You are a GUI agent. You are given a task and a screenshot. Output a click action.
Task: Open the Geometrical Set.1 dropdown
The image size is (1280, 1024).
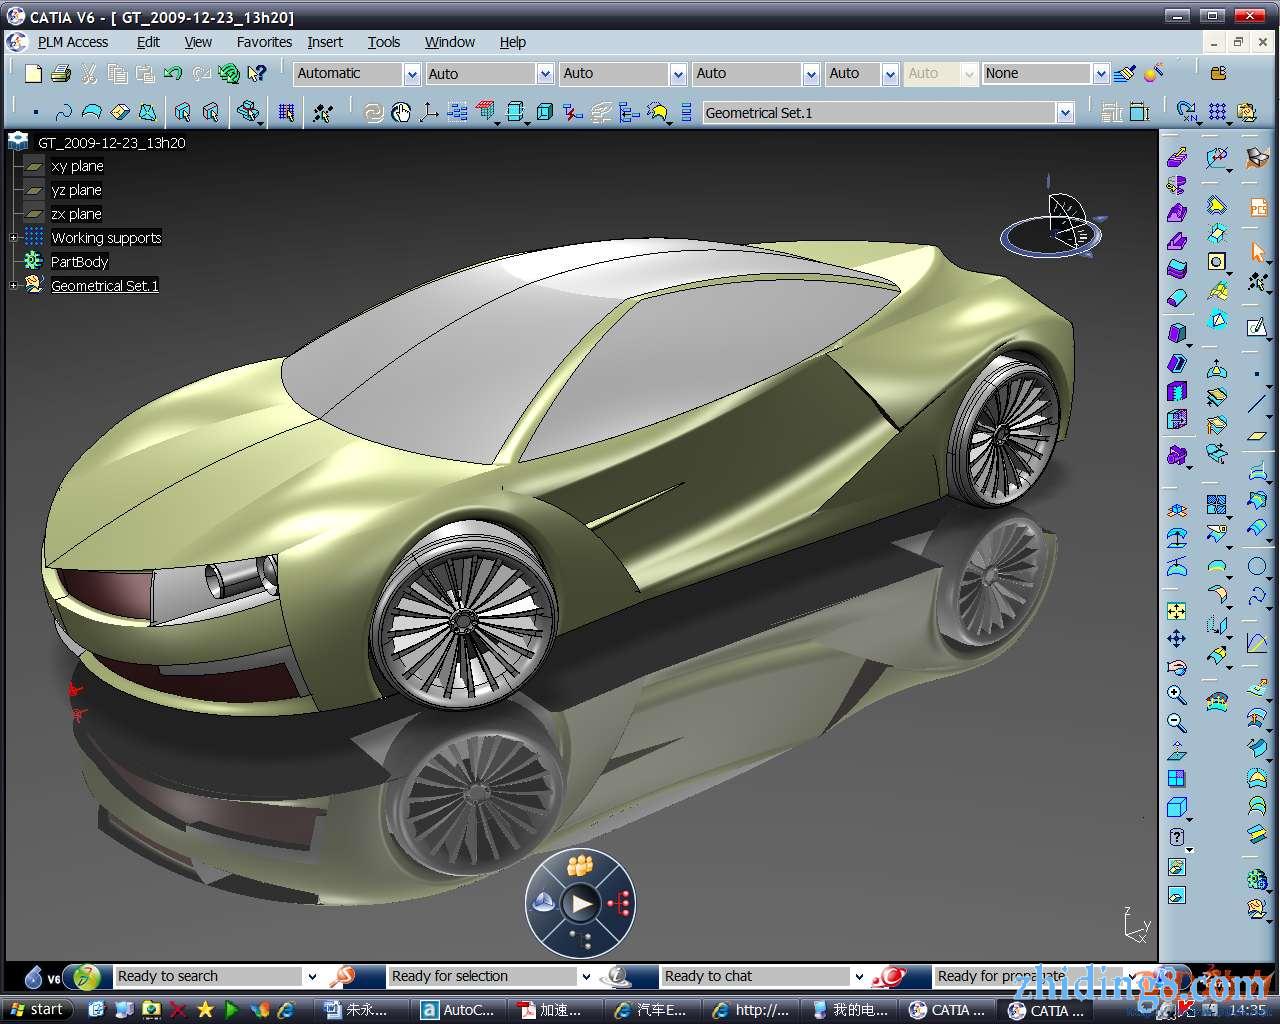(x=1065, y=113)
